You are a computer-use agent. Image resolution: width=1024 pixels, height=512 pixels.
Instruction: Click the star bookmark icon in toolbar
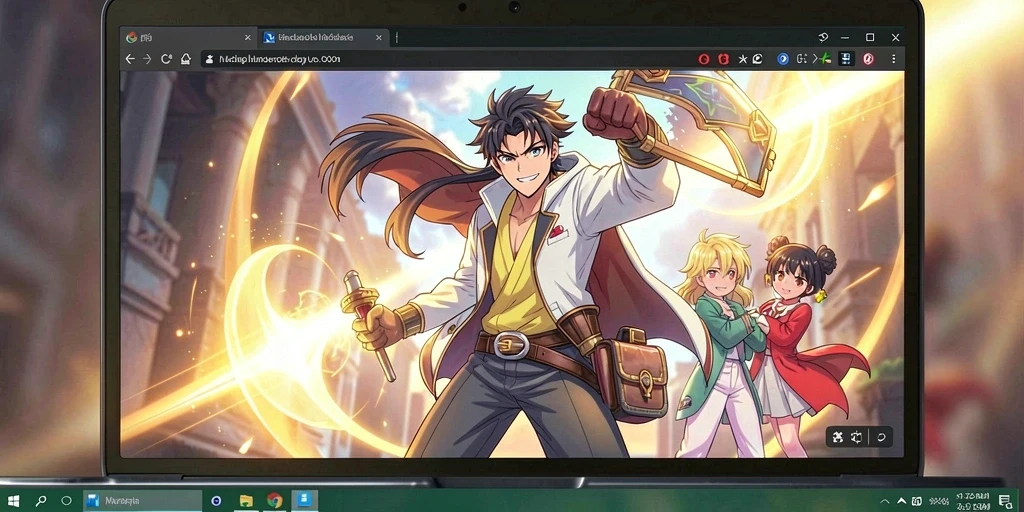(743, 59)
